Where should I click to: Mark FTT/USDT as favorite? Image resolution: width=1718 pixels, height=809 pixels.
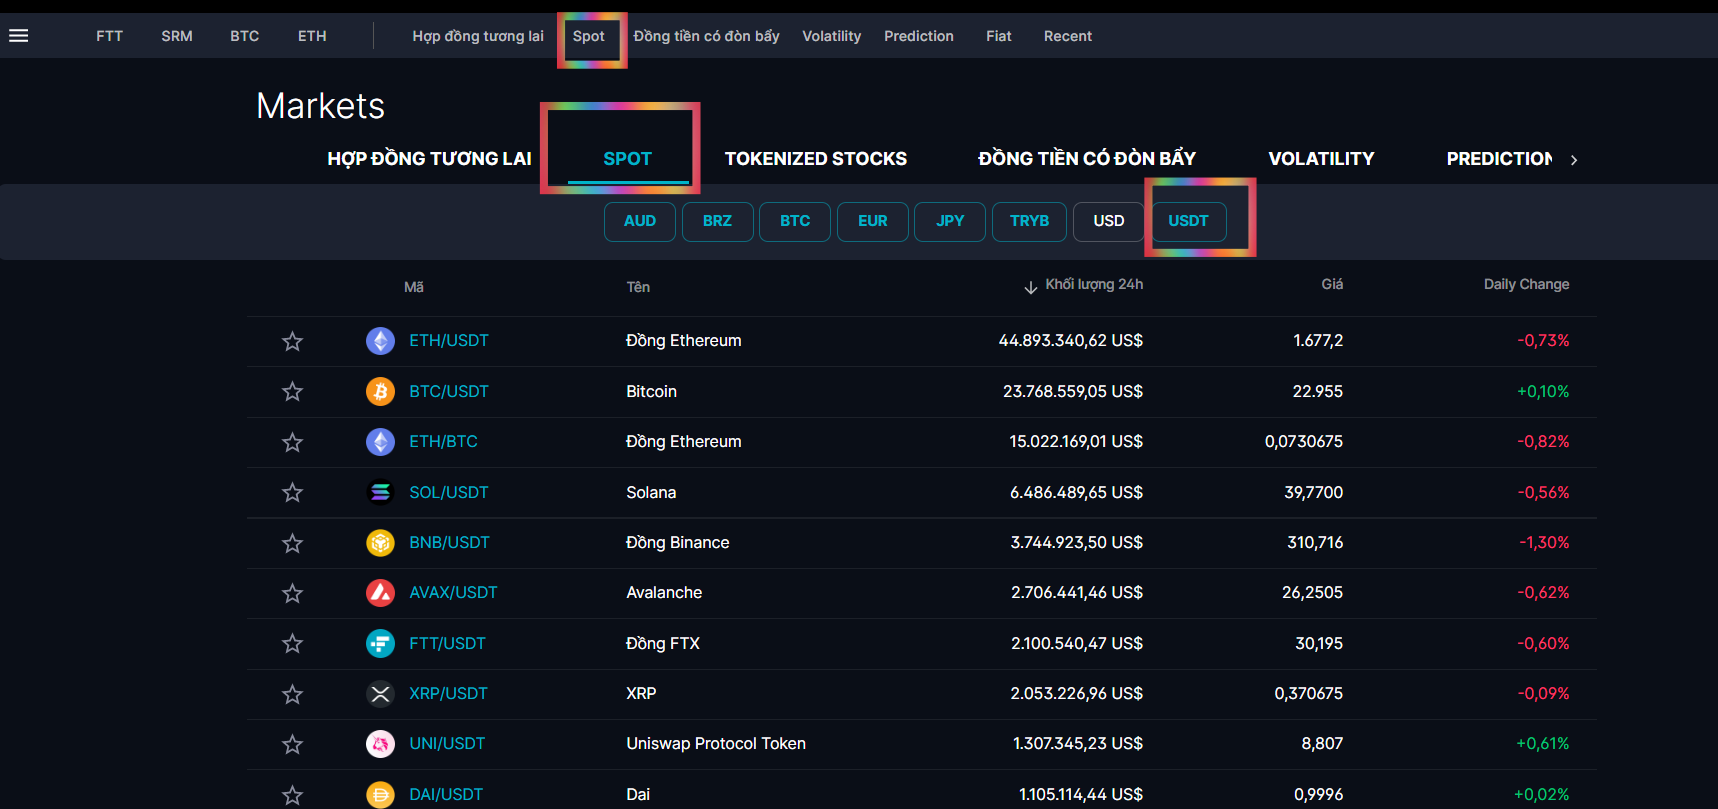click(292, 643)
